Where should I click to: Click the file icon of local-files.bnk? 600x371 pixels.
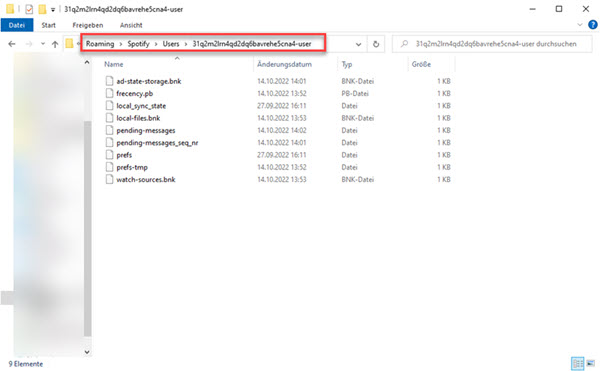(x=109, y=117)
